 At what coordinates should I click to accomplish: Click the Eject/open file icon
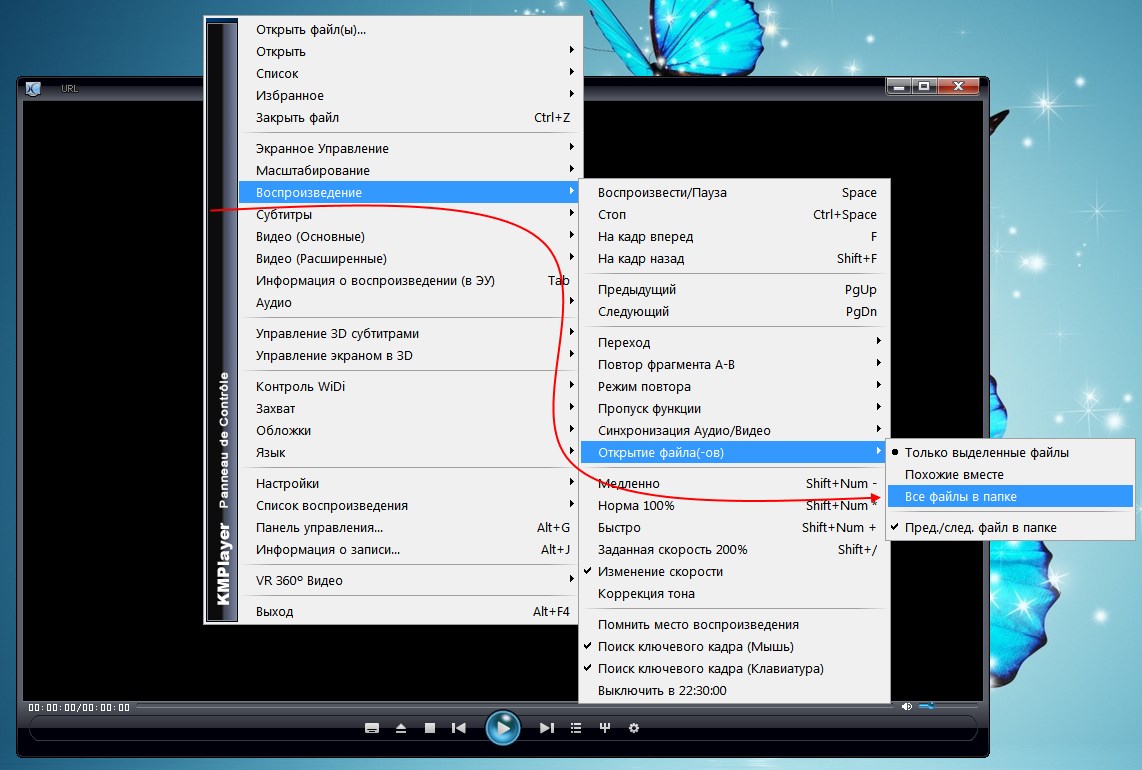pos(401,728)
